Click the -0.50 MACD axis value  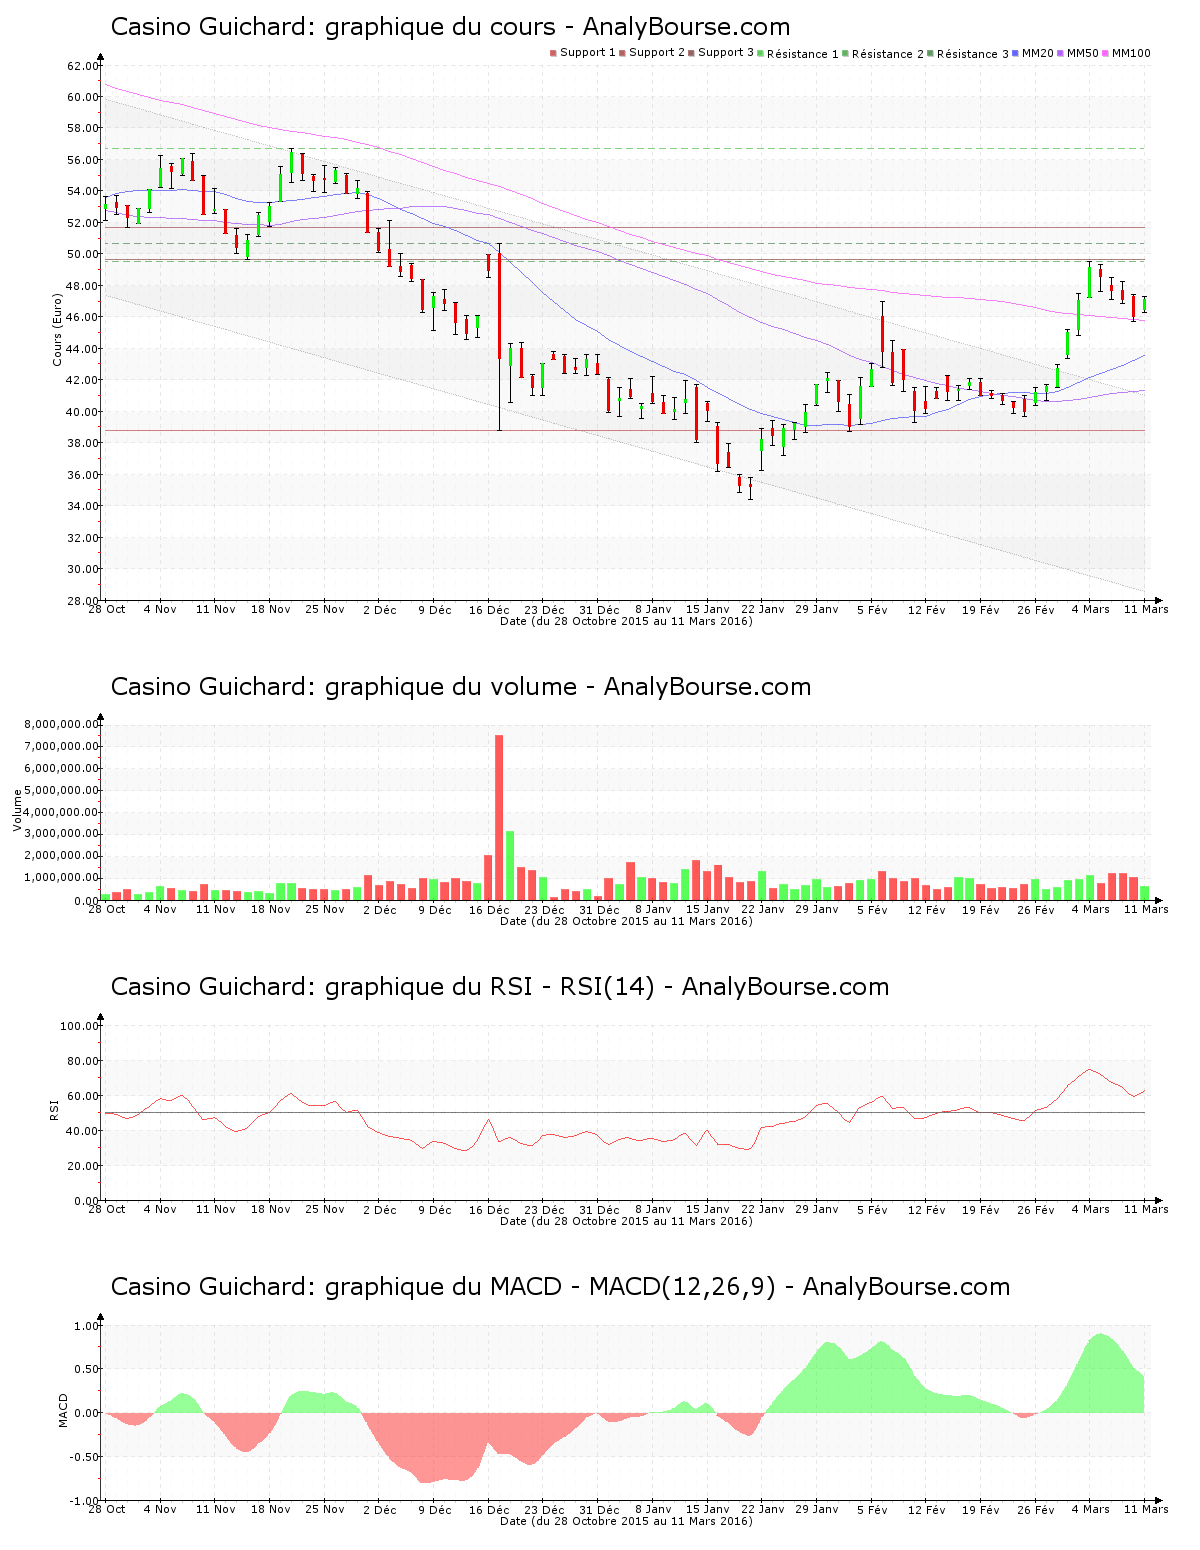[x=85, y=1457]
